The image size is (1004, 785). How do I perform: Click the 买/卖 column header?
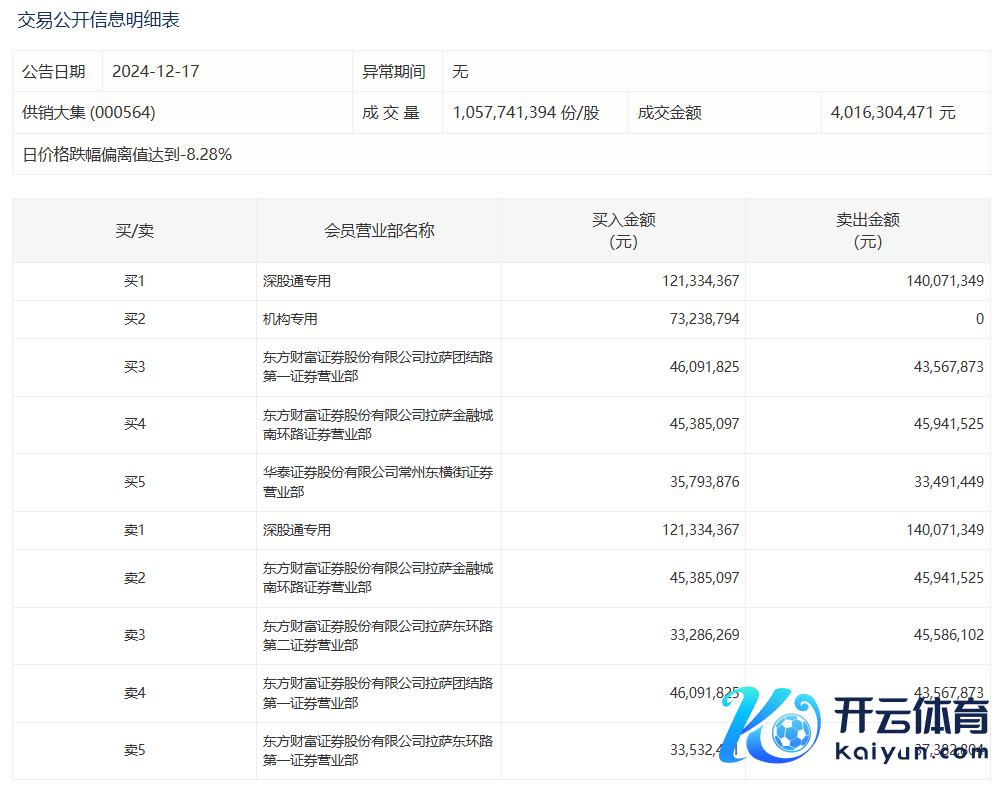coord(134,231)
